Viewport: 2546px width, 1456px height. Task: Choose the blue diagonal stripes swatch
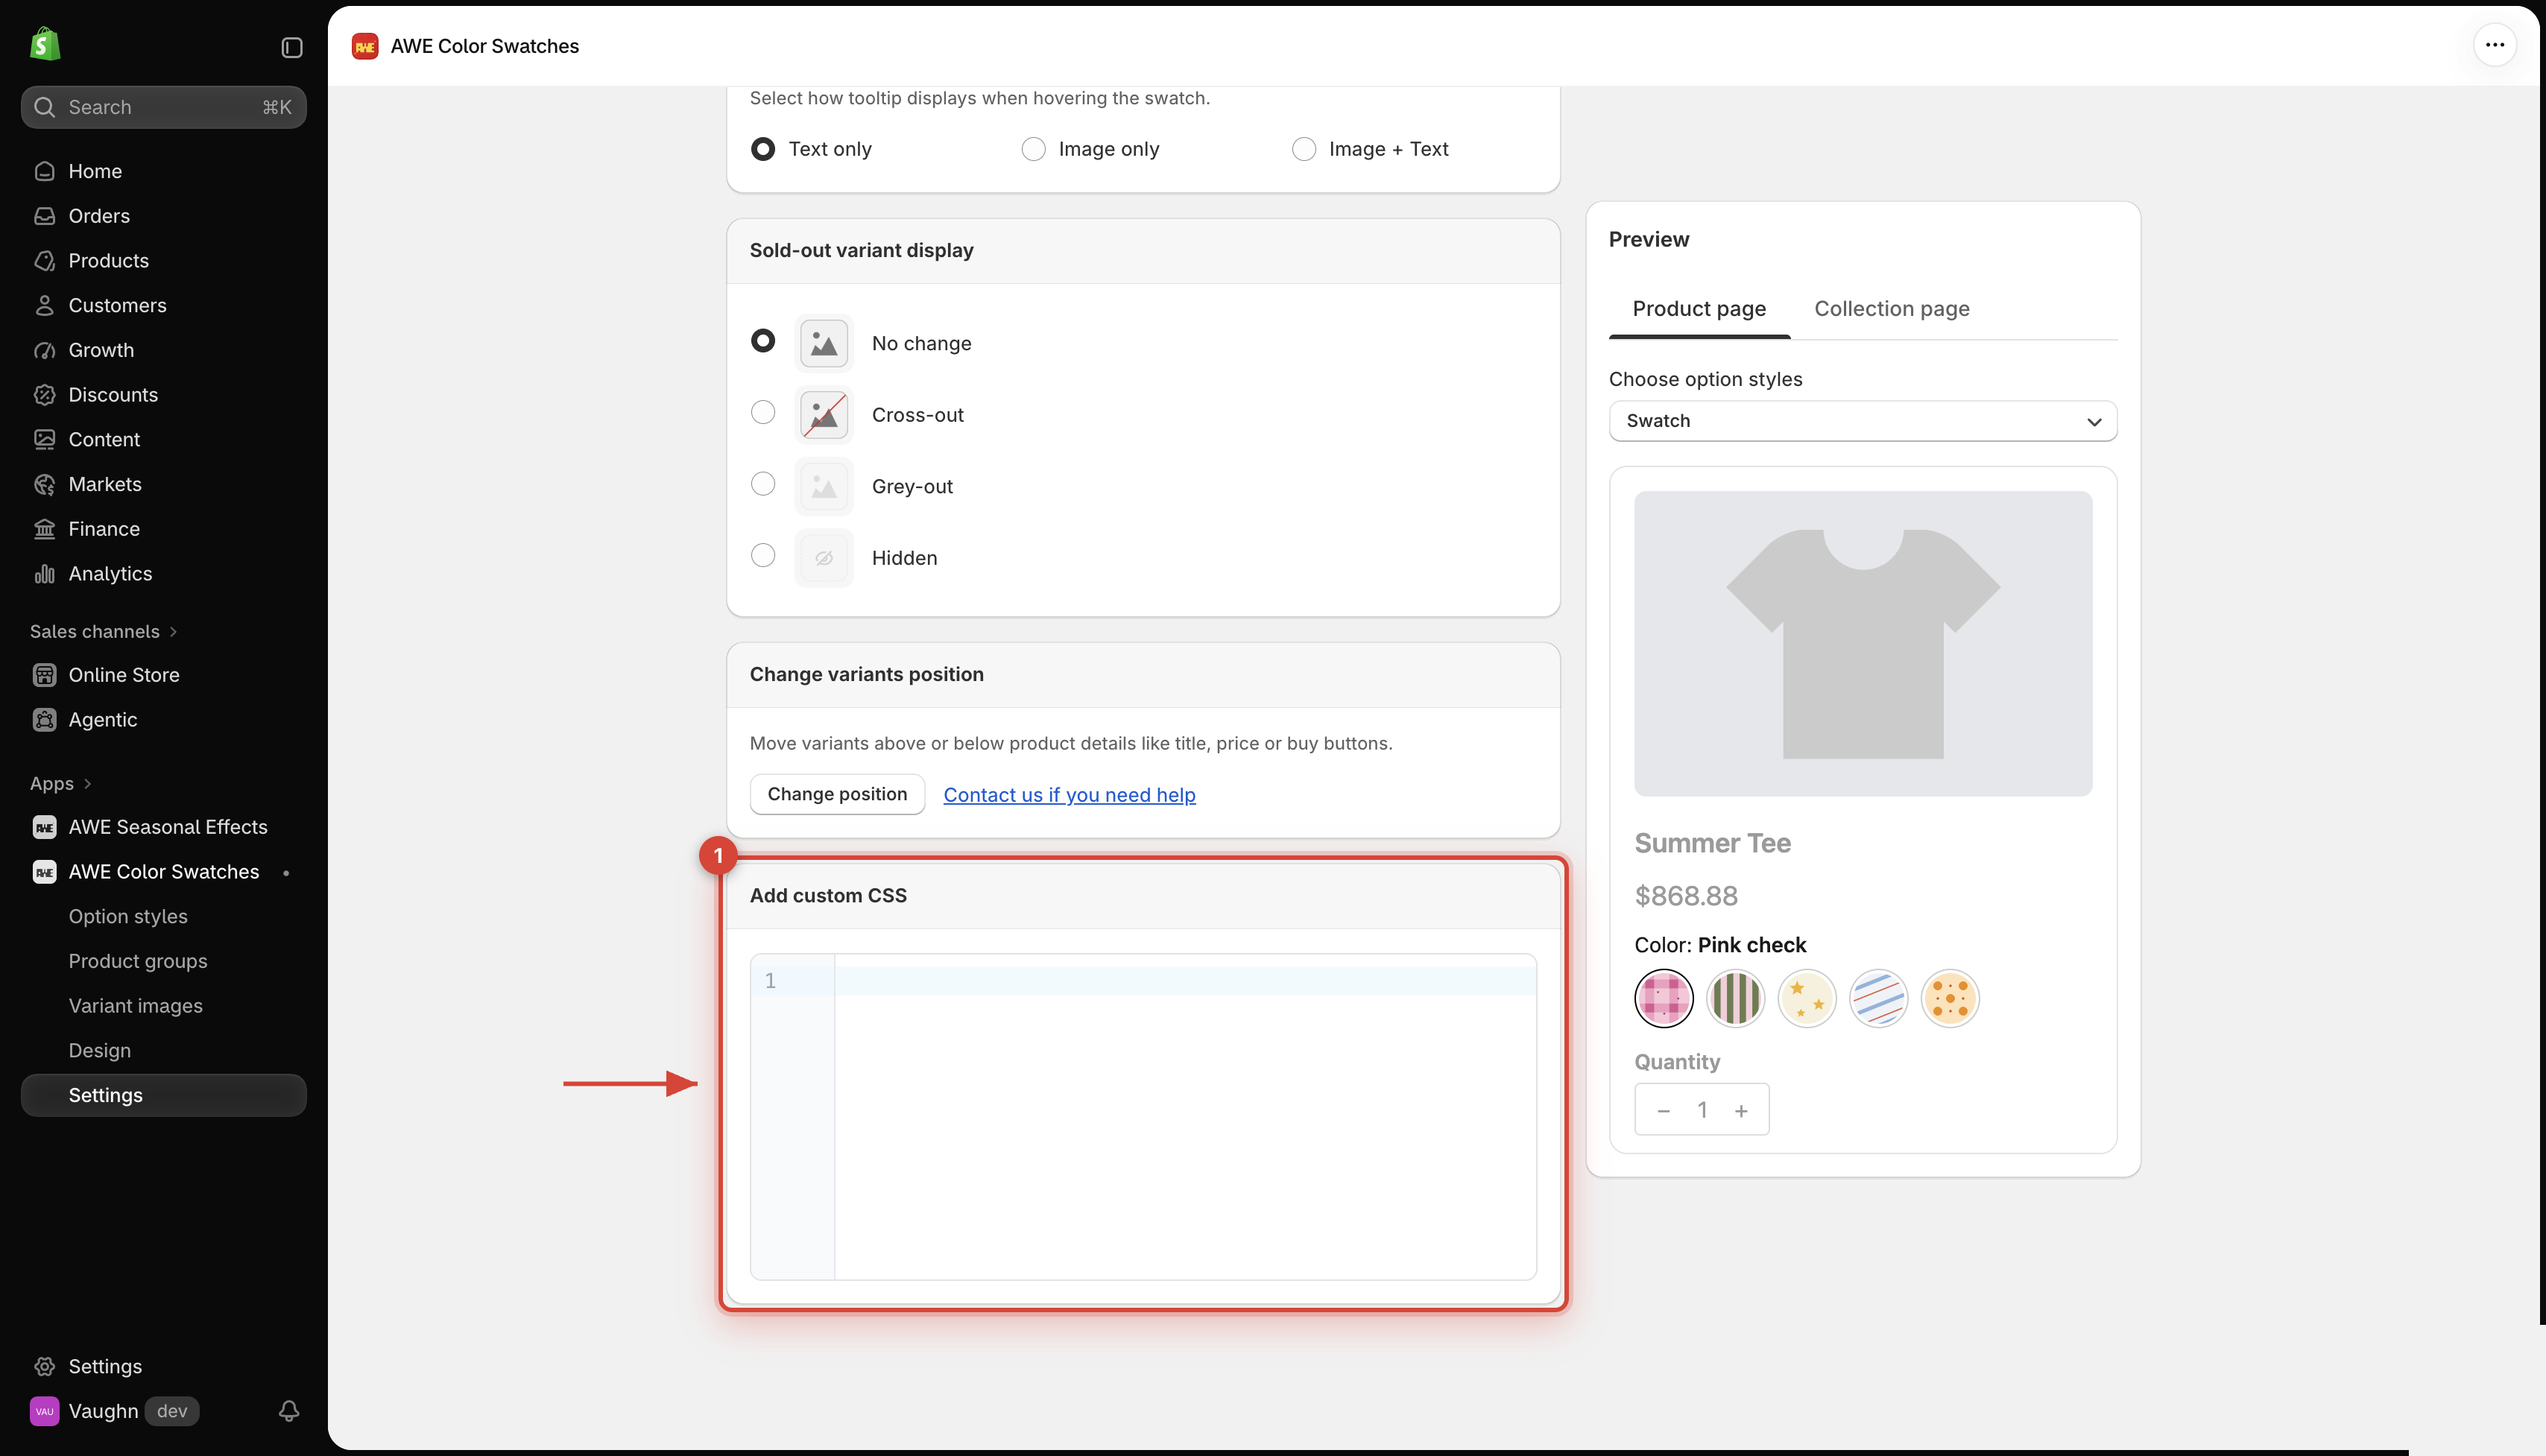1878,998
